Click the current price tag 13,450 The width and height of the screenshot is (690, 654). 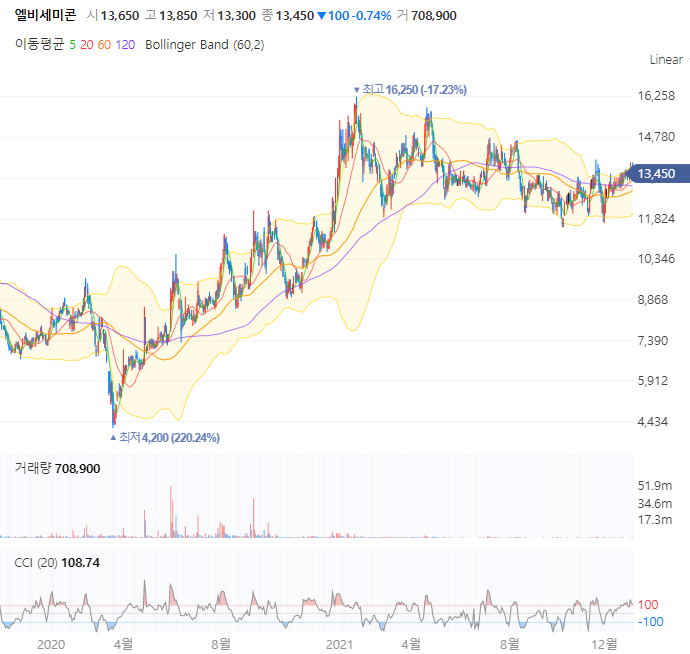[x=657, y=174]
